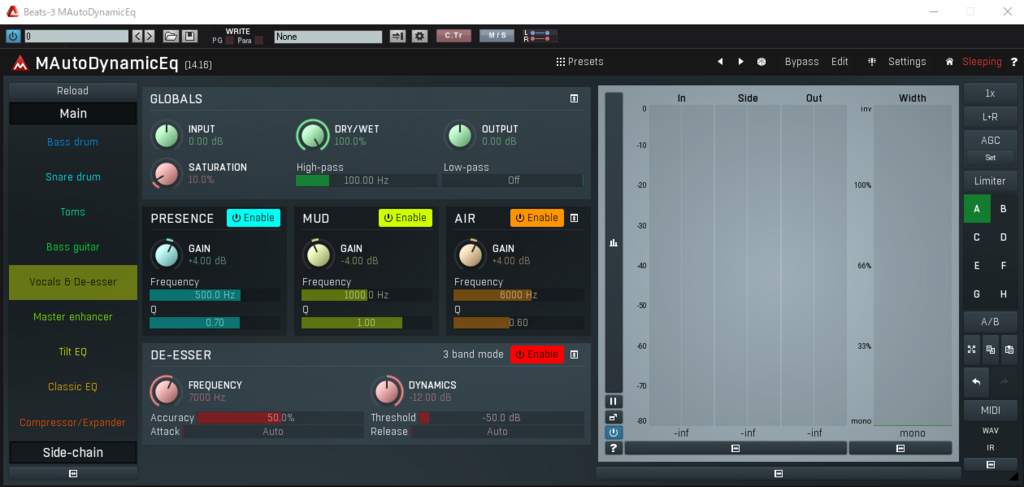Select the Main tab
Viewport: 1024px width, 487px height.
[73, 114]
